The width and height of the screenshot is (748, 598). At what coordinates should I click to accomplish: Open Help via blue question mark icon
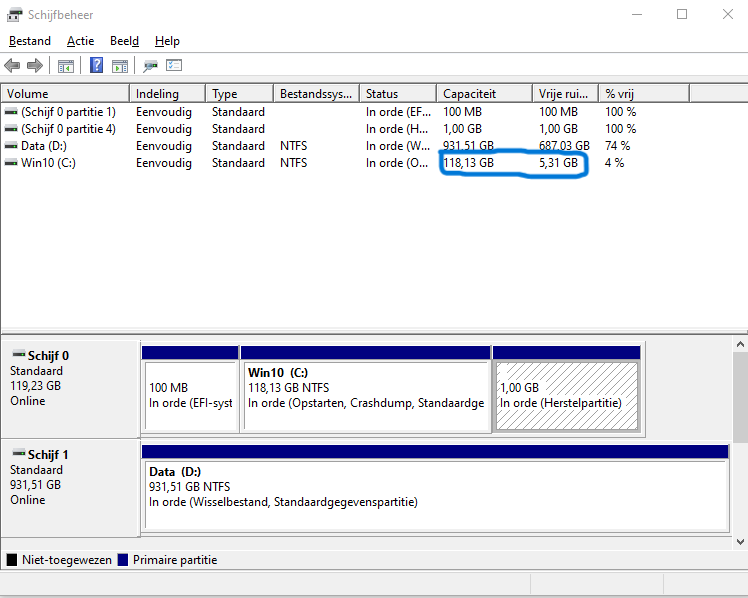point(96,66)
